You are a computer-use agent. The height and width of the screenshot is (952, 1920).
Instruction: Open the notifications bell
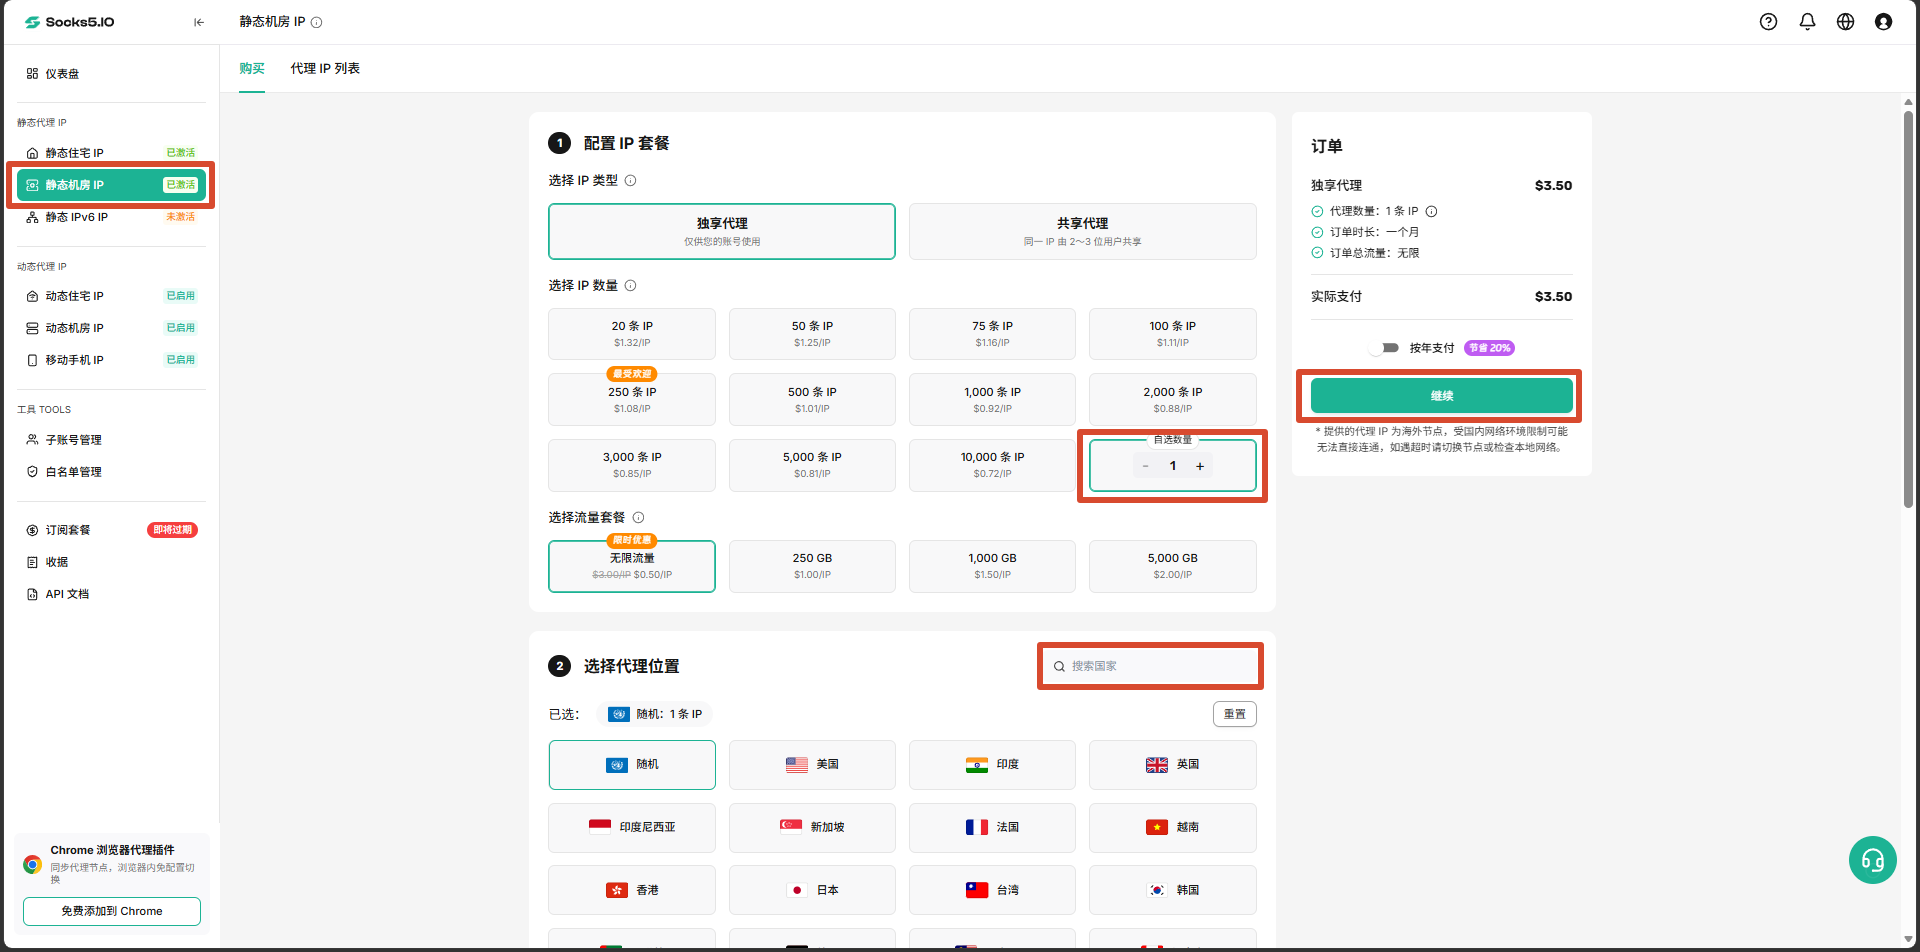coord(1807,22)
